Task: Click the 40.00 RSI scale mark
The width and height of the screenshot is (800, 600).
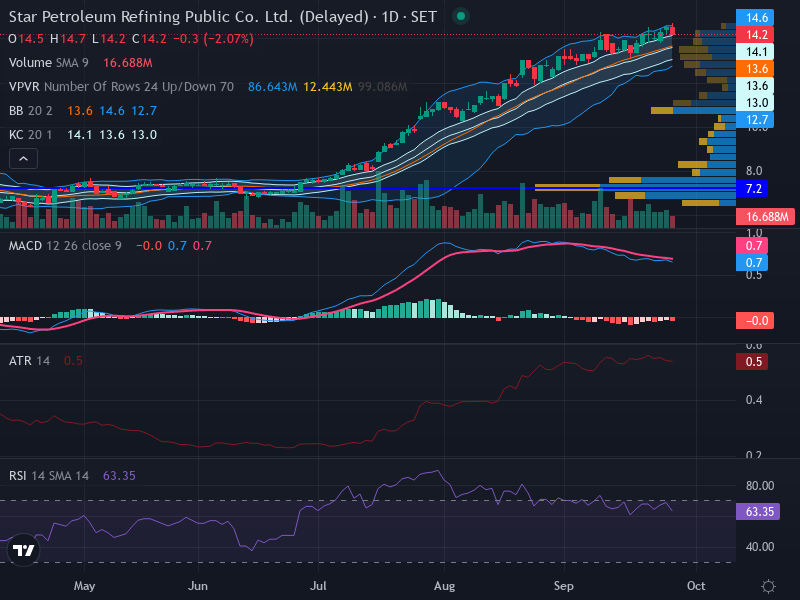Action: [760, 547]
